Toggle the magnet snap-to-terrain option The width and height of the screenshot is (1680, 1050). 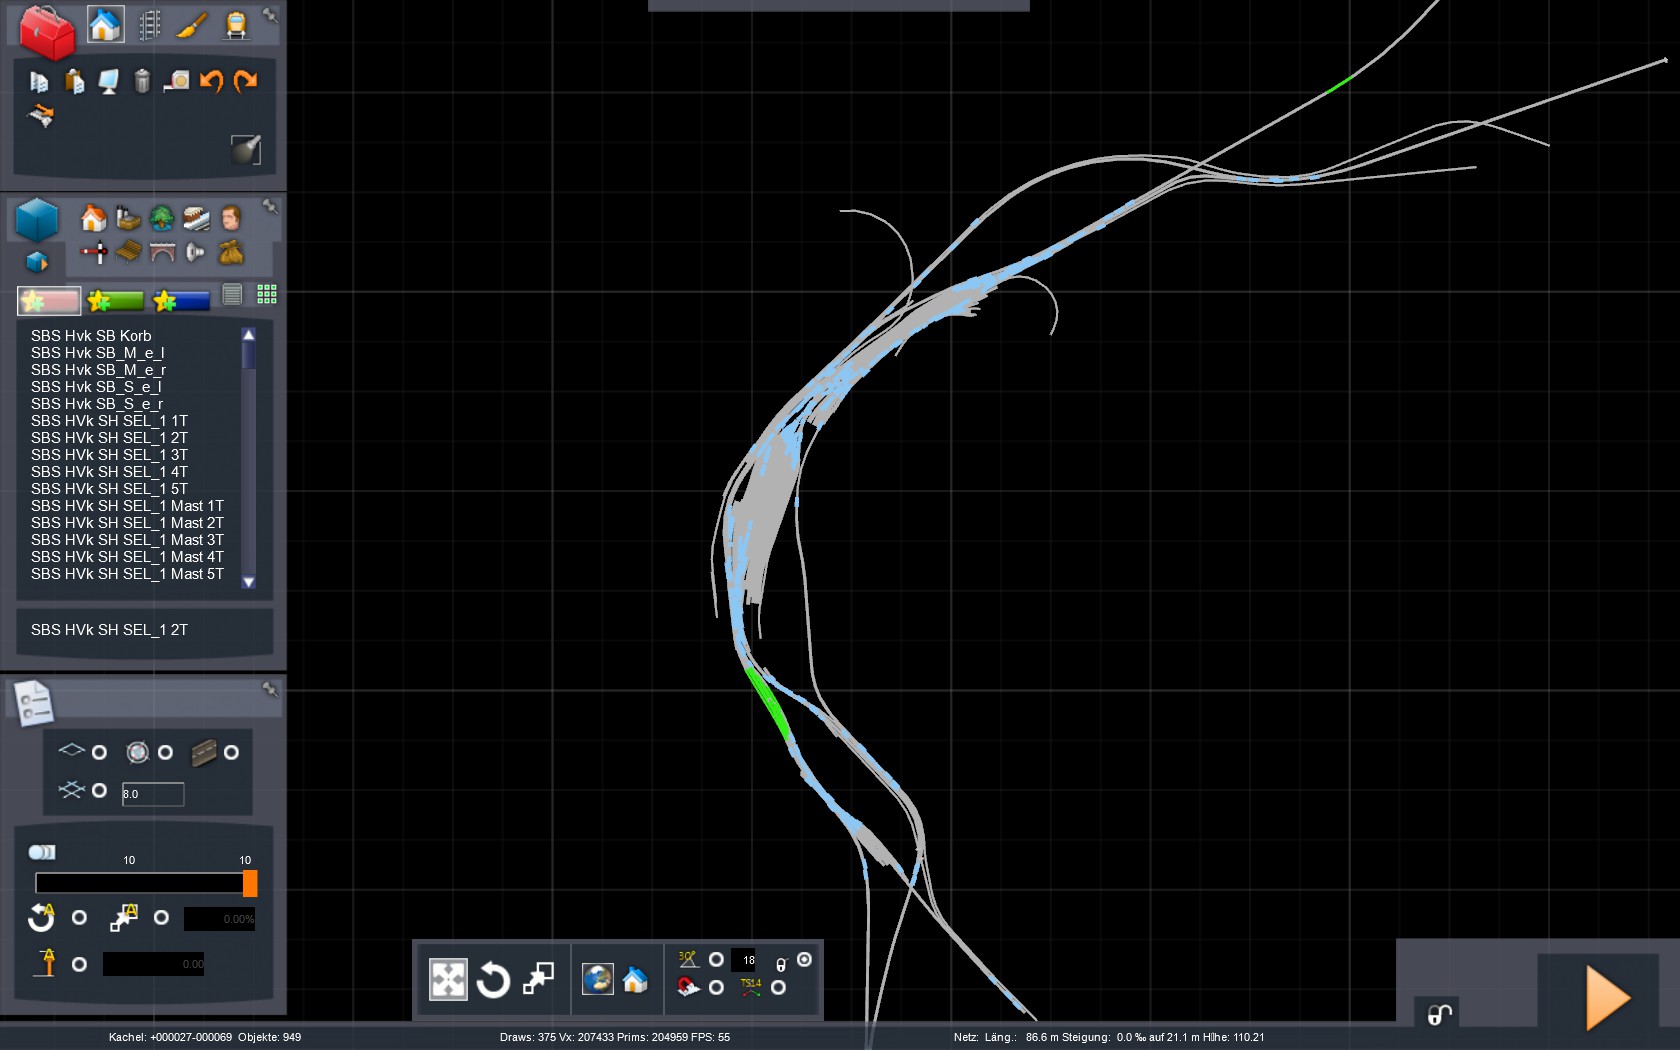tap(716, 987)
